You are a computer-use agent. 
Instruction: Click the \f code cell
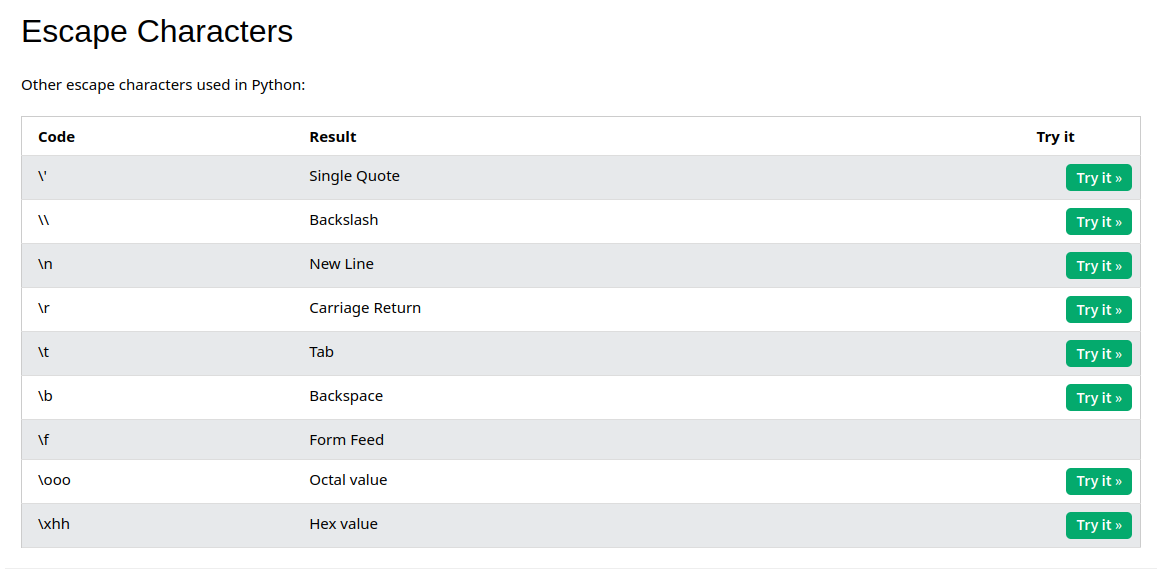pyautogui.click(x=44, y=440)
